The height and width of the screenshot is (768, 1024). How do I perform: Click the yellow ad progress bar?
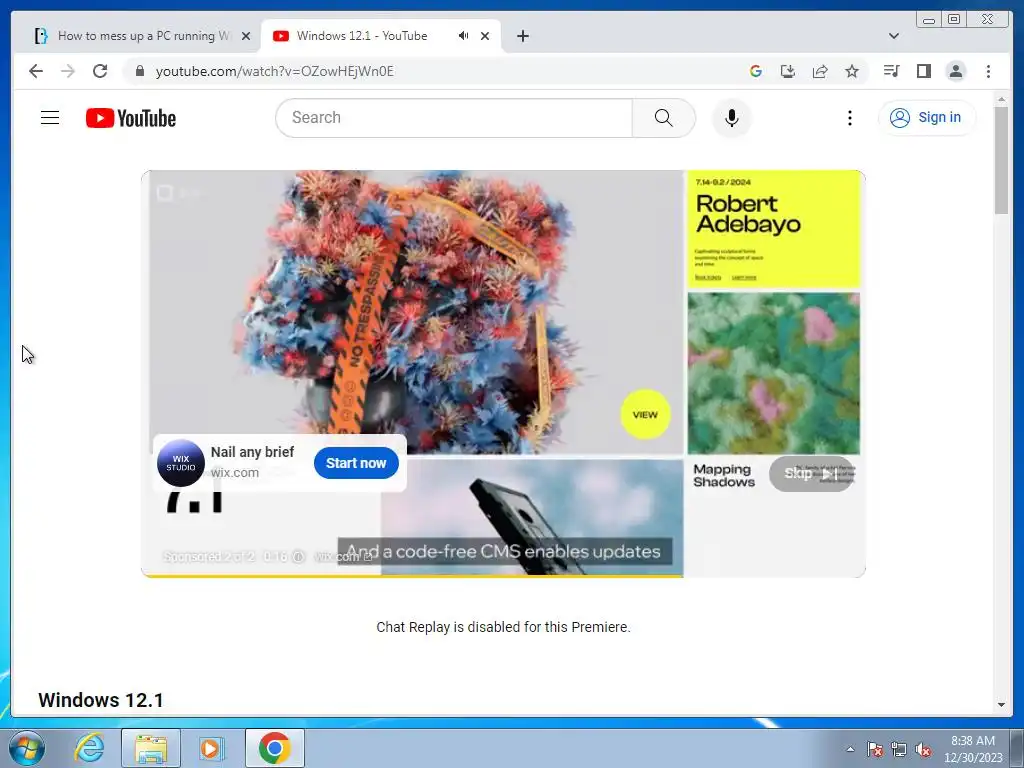(412, 575)
